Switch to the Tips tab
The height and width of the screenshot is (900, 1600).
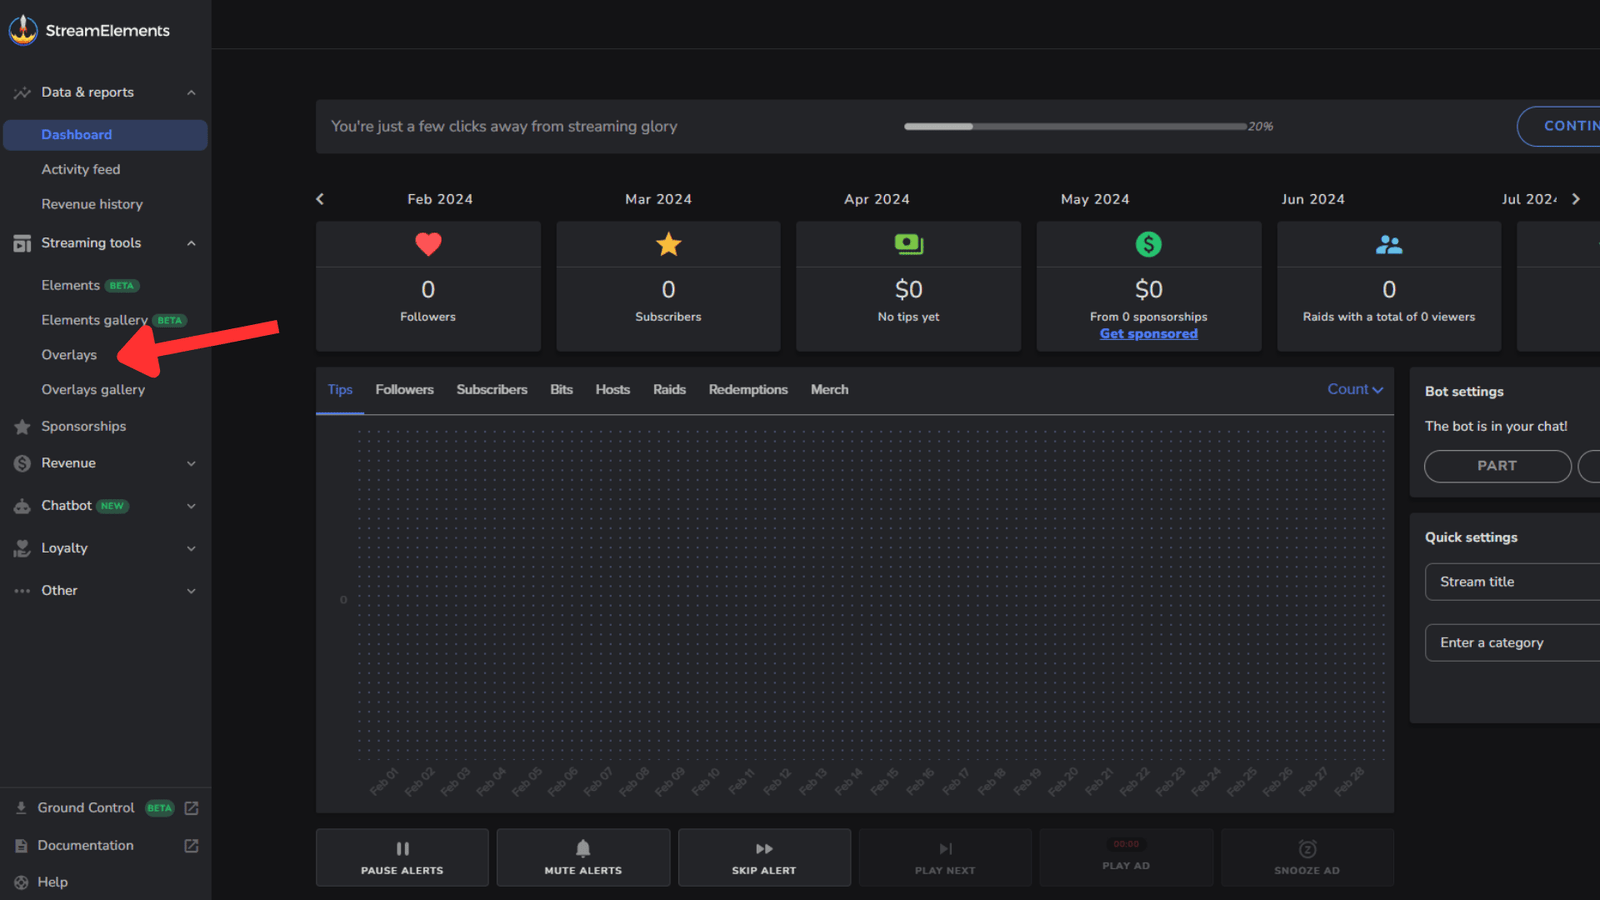click(340, 390)
